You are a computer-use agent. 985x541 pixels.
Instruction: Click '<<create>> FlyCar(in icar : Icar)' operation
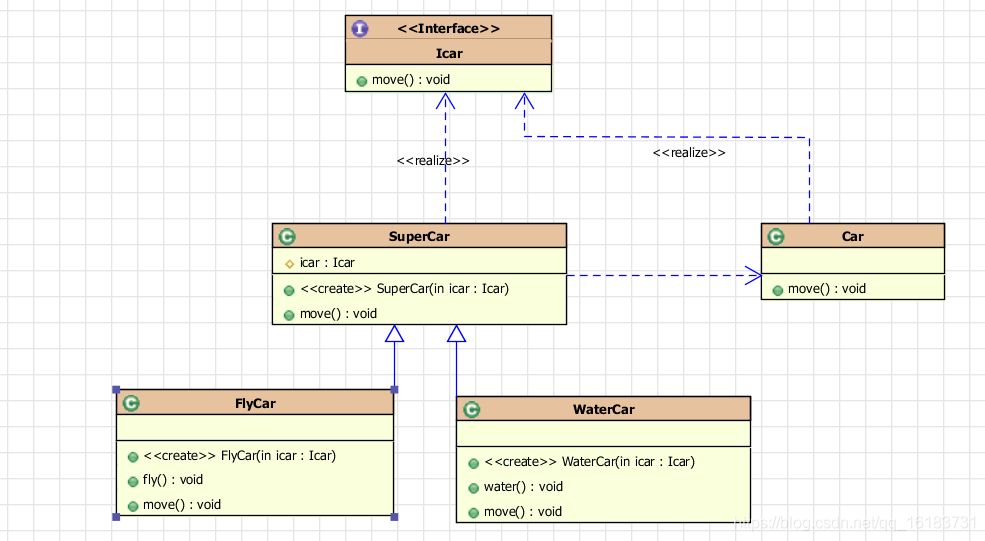[239, 456]
